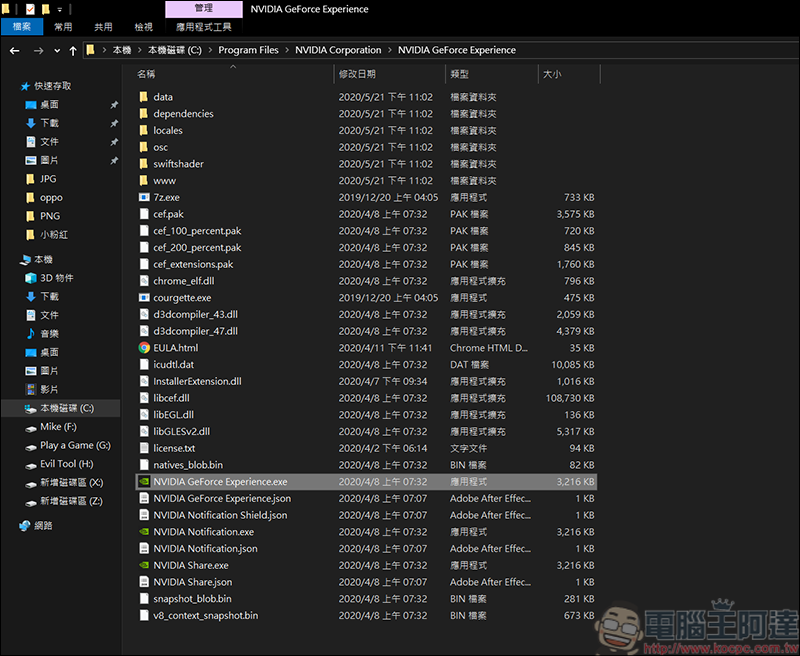The height and width of the screenshot is (656, 800).
Task: Click the 本機 breadcrumb in address bar
Action: [122, 50]
